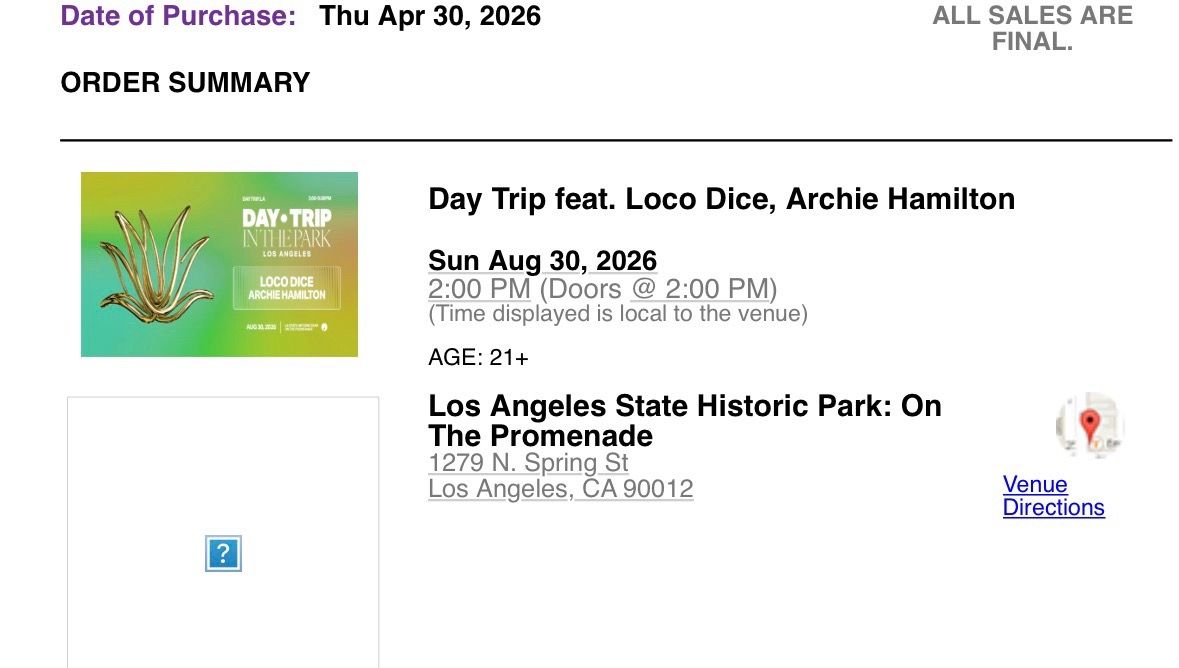Screen dimensions: 1179x668
Task: Click the AGE: 21+ text
Action: 478,357
